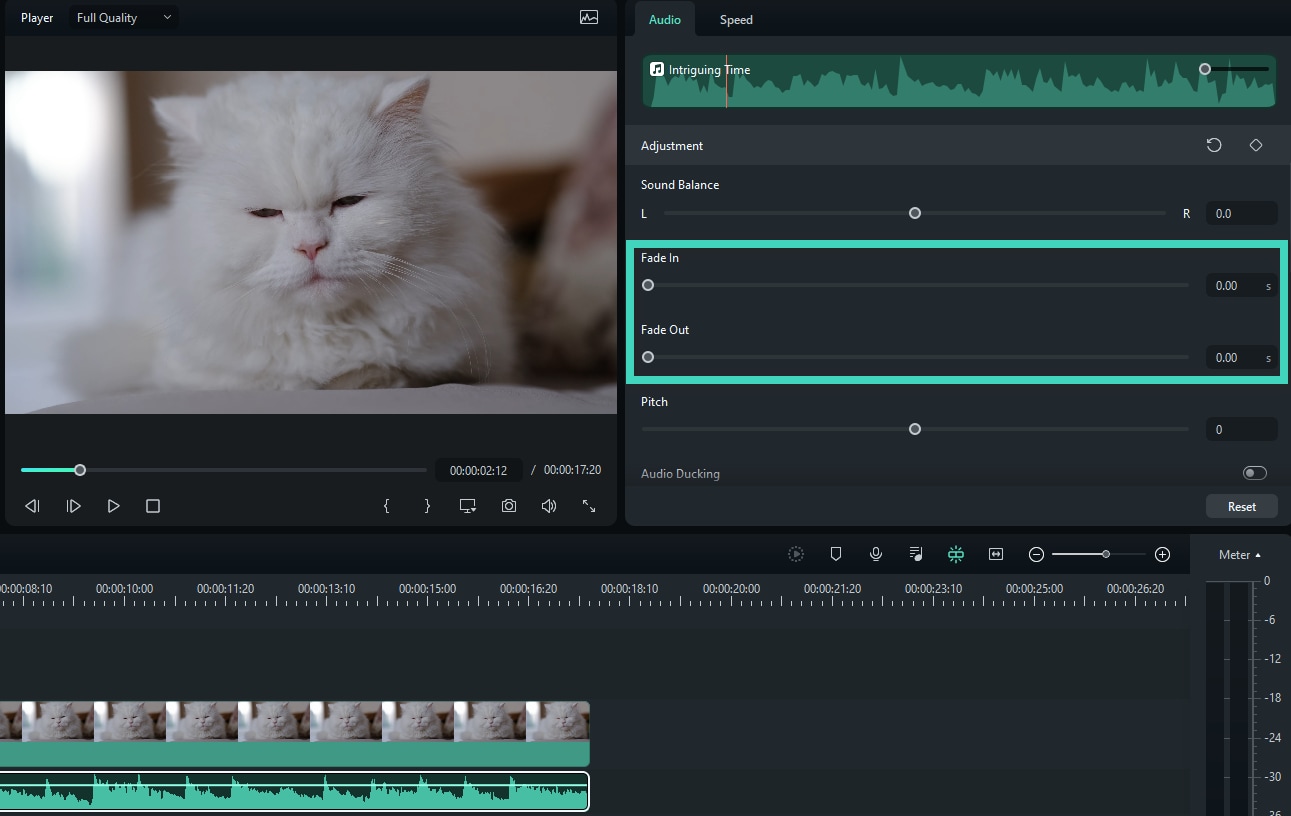1291x816 pixels.
Task: Click the player progress bar handle
Action: (80, 470)
